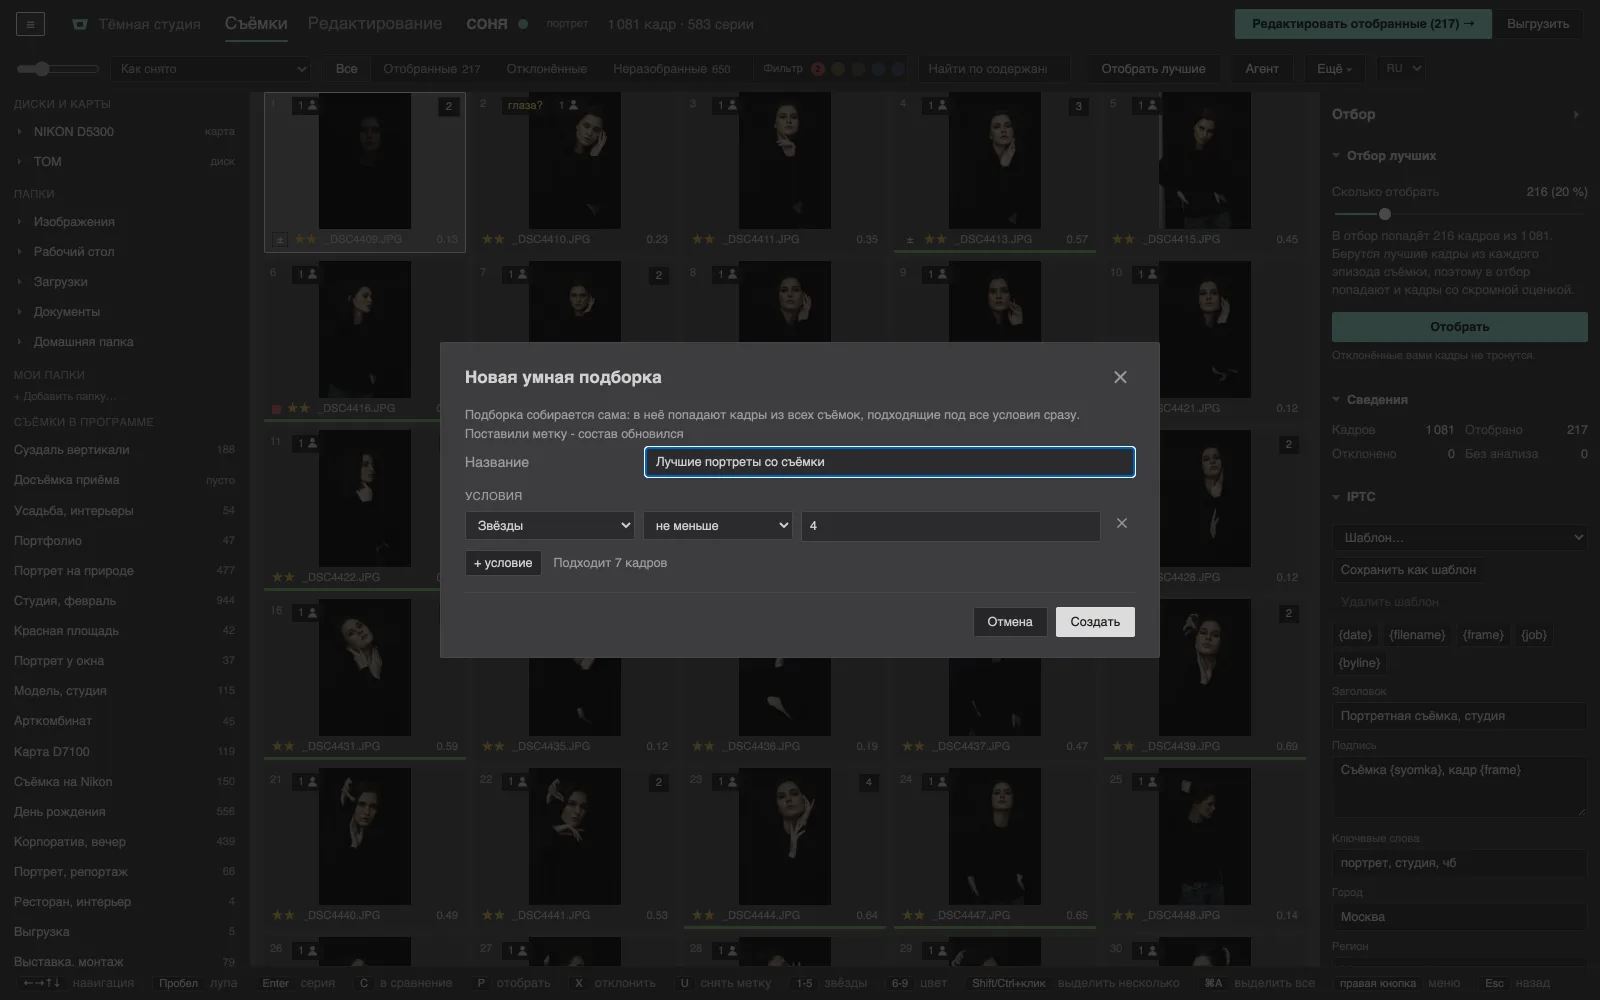Click the star rating of _DSC4447.JPG

point(913,916)
